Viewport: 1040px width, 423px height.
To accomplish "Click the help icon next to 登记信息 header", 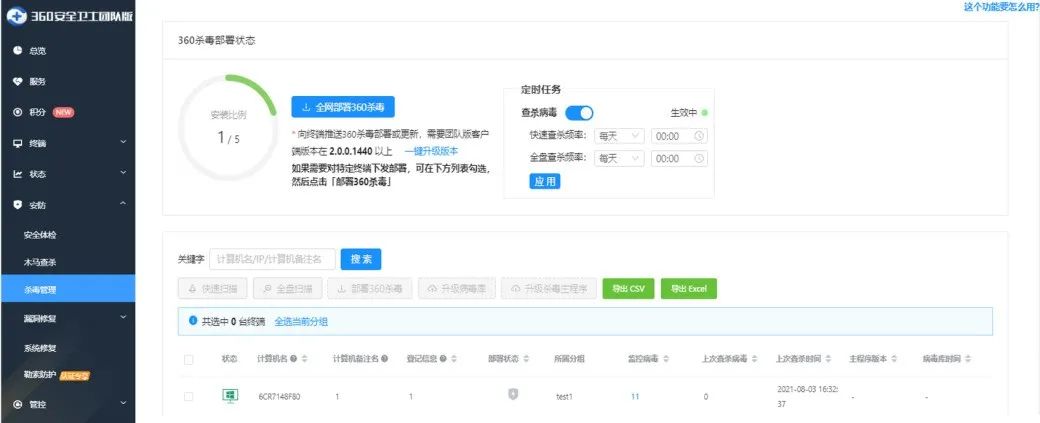I will click(443, 359).
